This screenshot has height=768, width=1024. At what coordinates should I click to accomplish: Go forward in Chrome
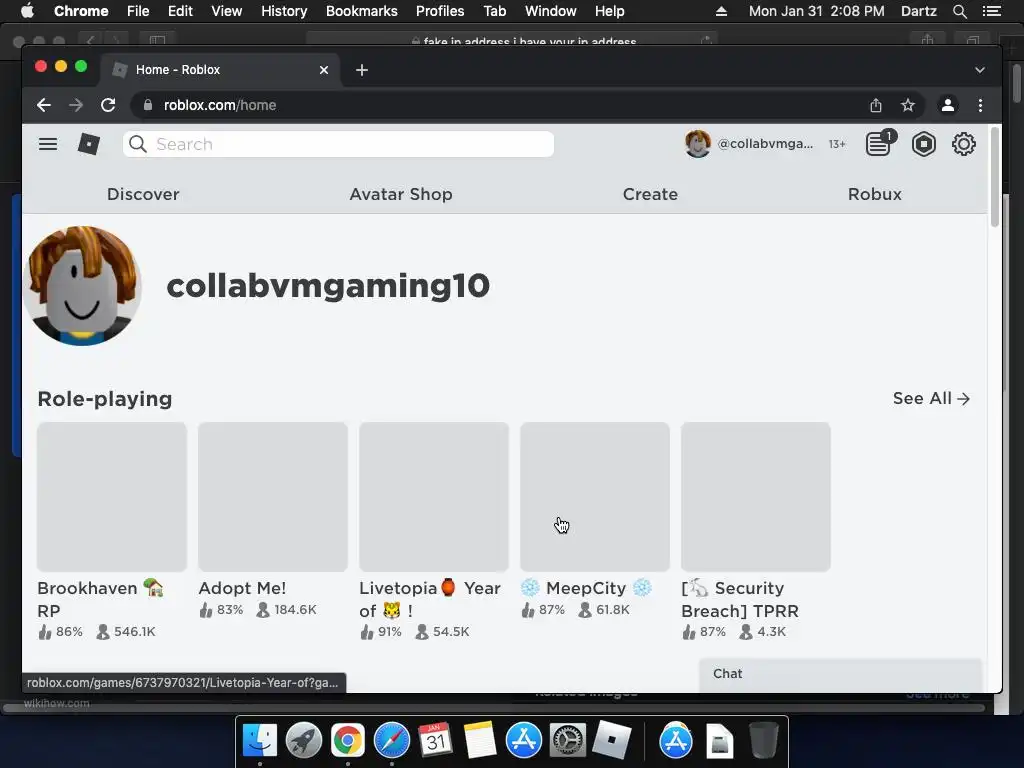click(x=76, y=105)
